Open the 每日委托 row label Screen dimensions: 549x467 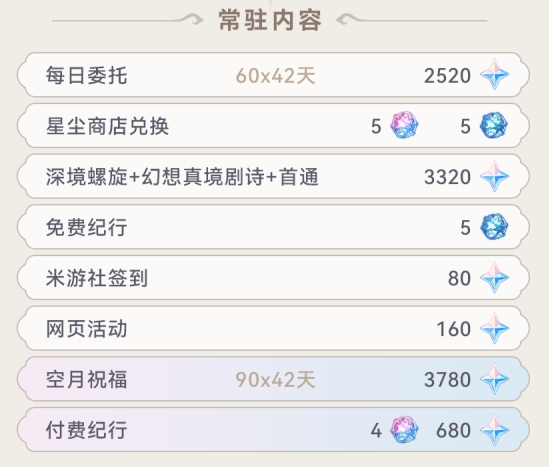coord(86,75)
